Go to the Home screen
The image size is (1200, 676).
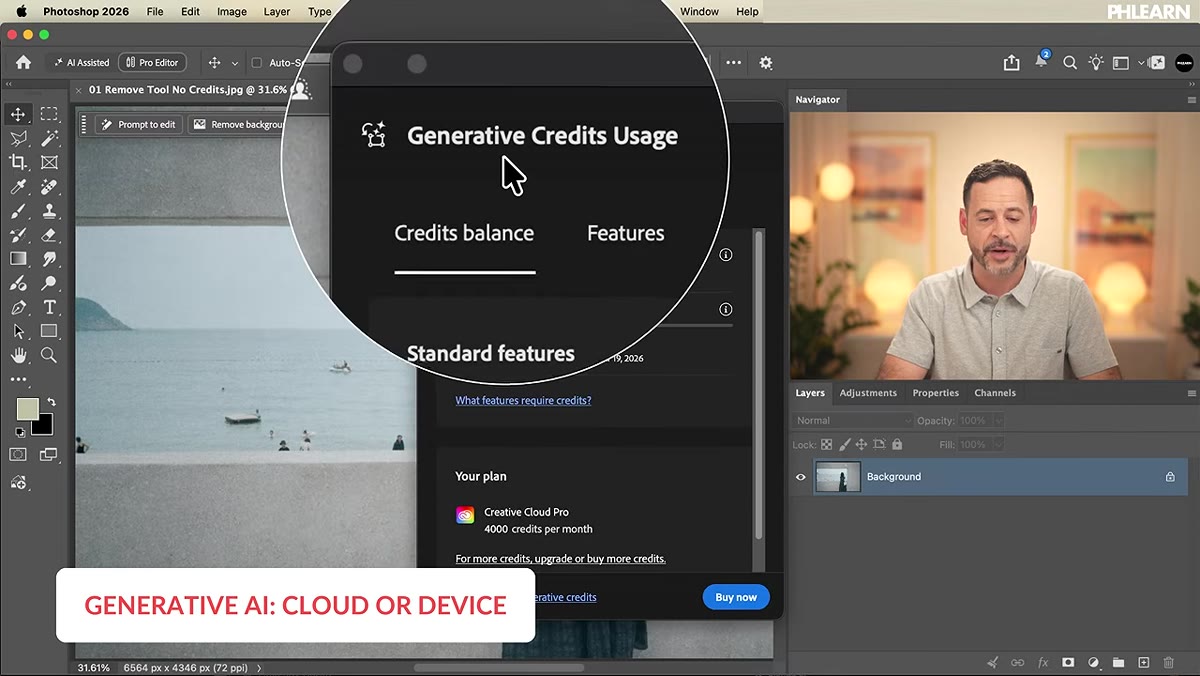23,62
